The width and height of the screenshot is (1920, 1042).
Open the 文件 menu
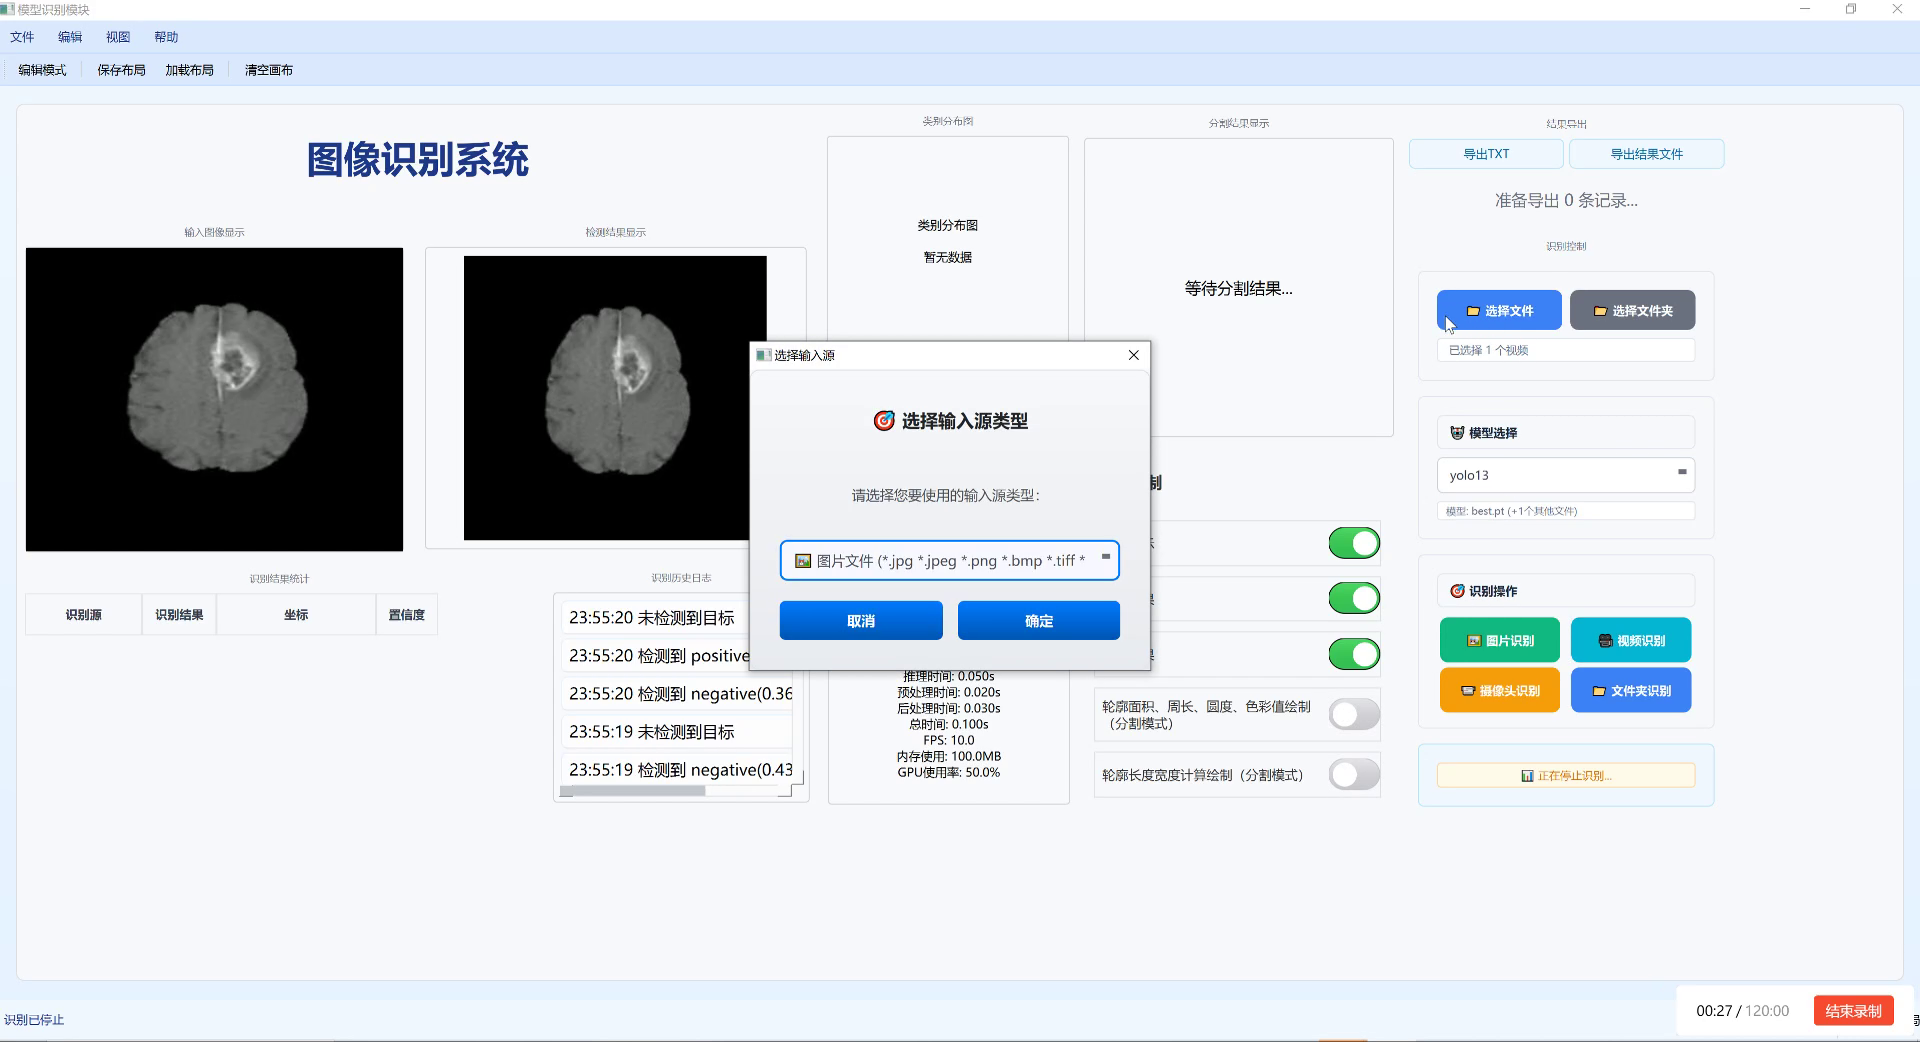click(x=22, y=37)
